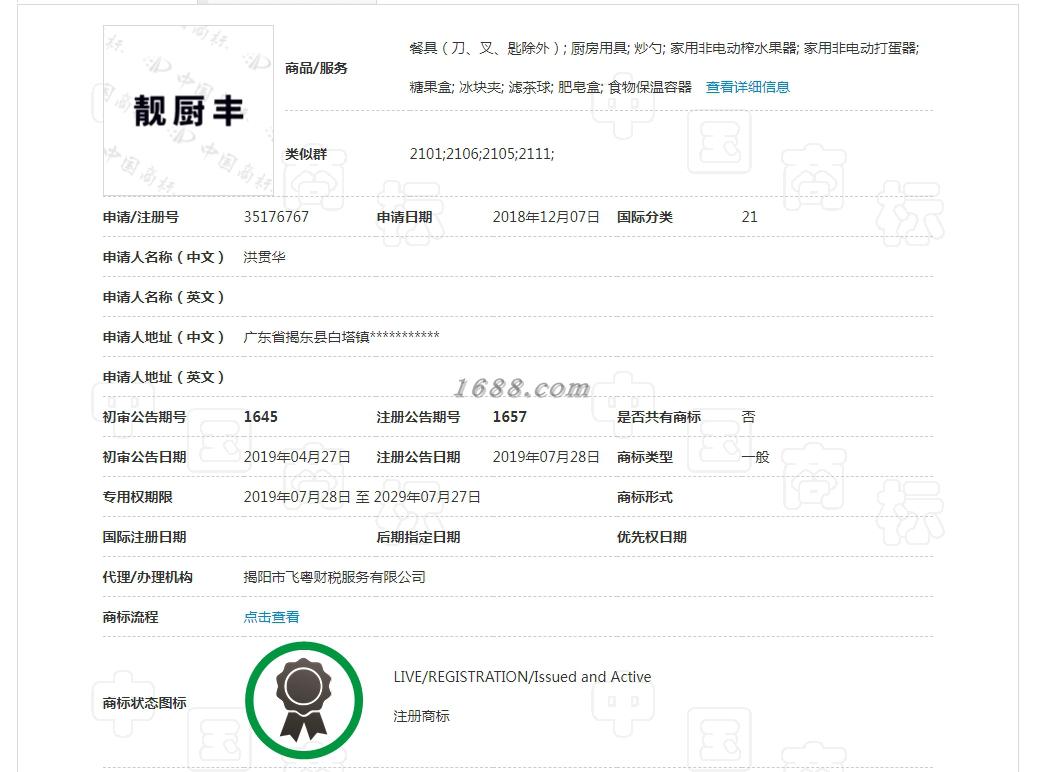Viewport: 1042px width, 772px height.
Task: Click the goods list starting with 餐具
Action: pos(664,48)
